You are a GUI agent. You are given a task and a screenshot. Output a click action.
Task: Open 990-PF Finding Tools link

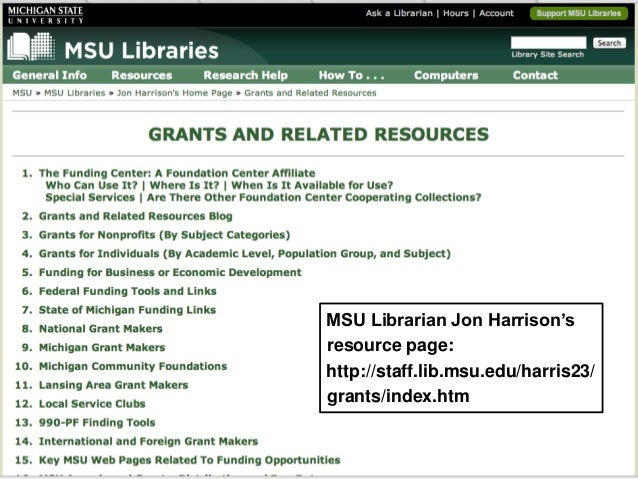coord(97,422)
